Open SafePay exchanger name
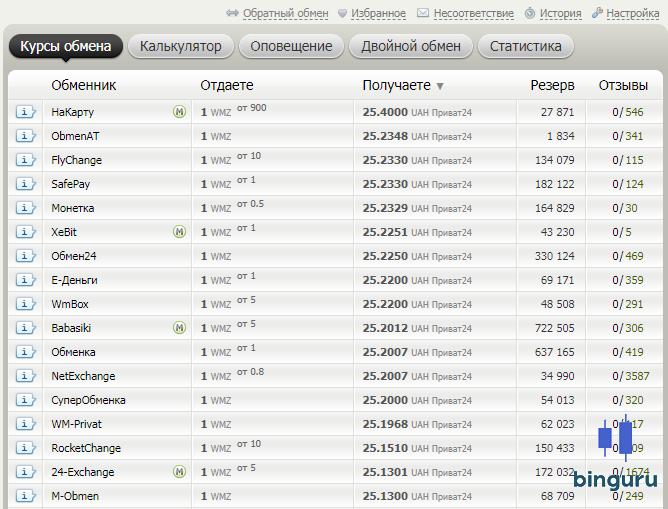This screenshot has height=509, width=668. click(x=70, y=184)
